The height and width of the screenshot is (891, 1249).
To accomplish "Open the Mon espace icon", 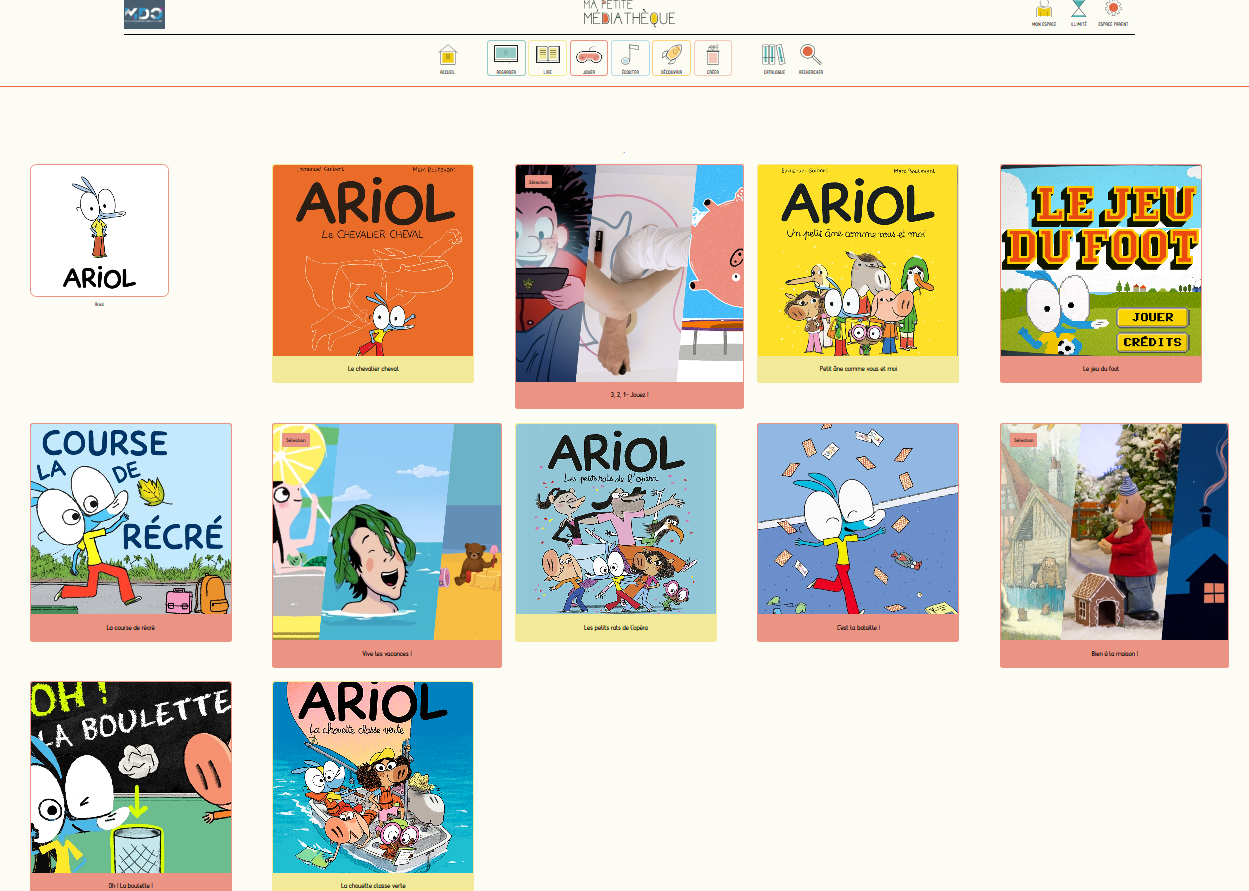I will click(x=1044, y=10).
